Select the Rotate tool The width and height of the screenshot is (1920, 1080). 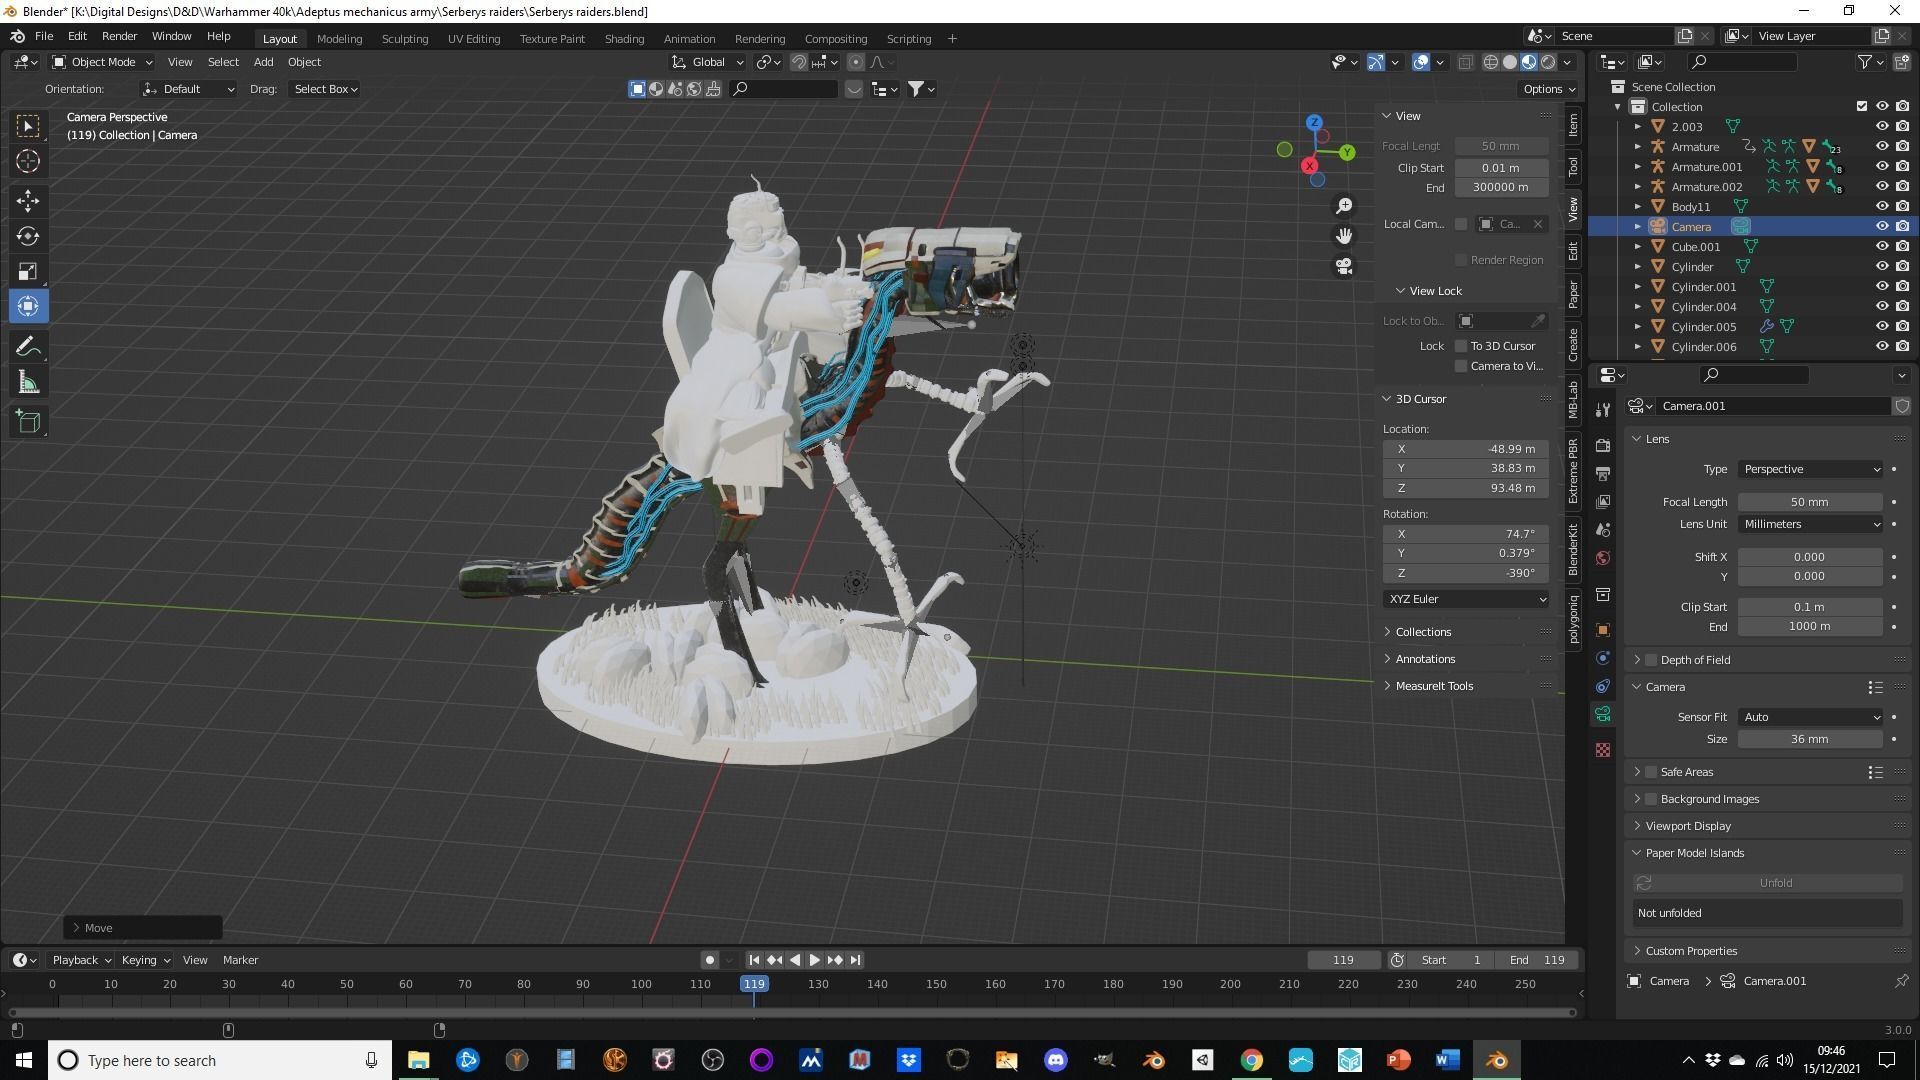tap(28, 236)
